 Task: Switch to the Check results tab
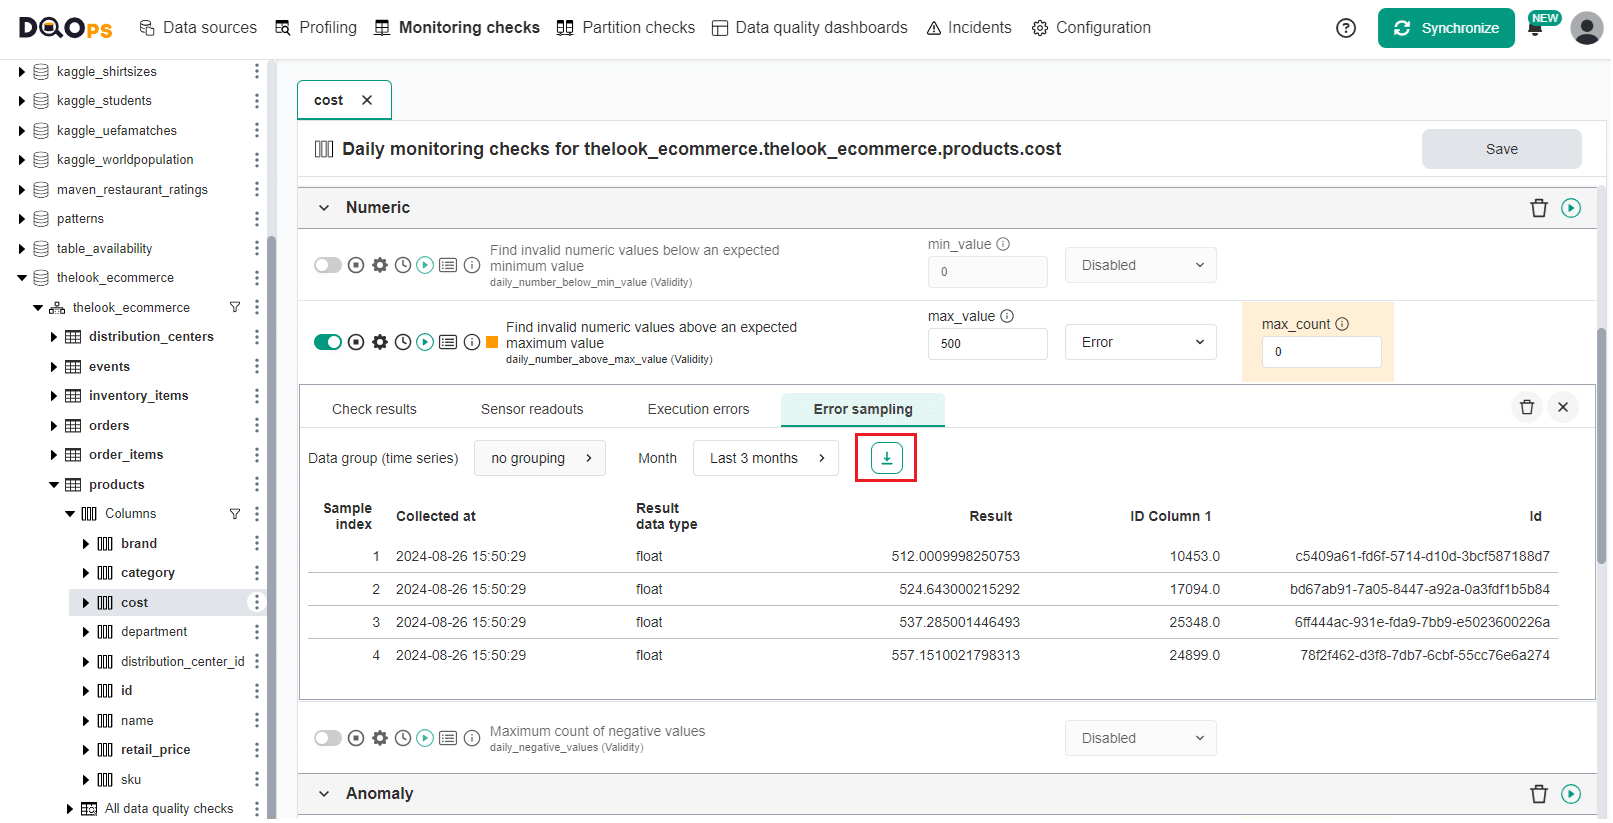click(x=374, y=409)
